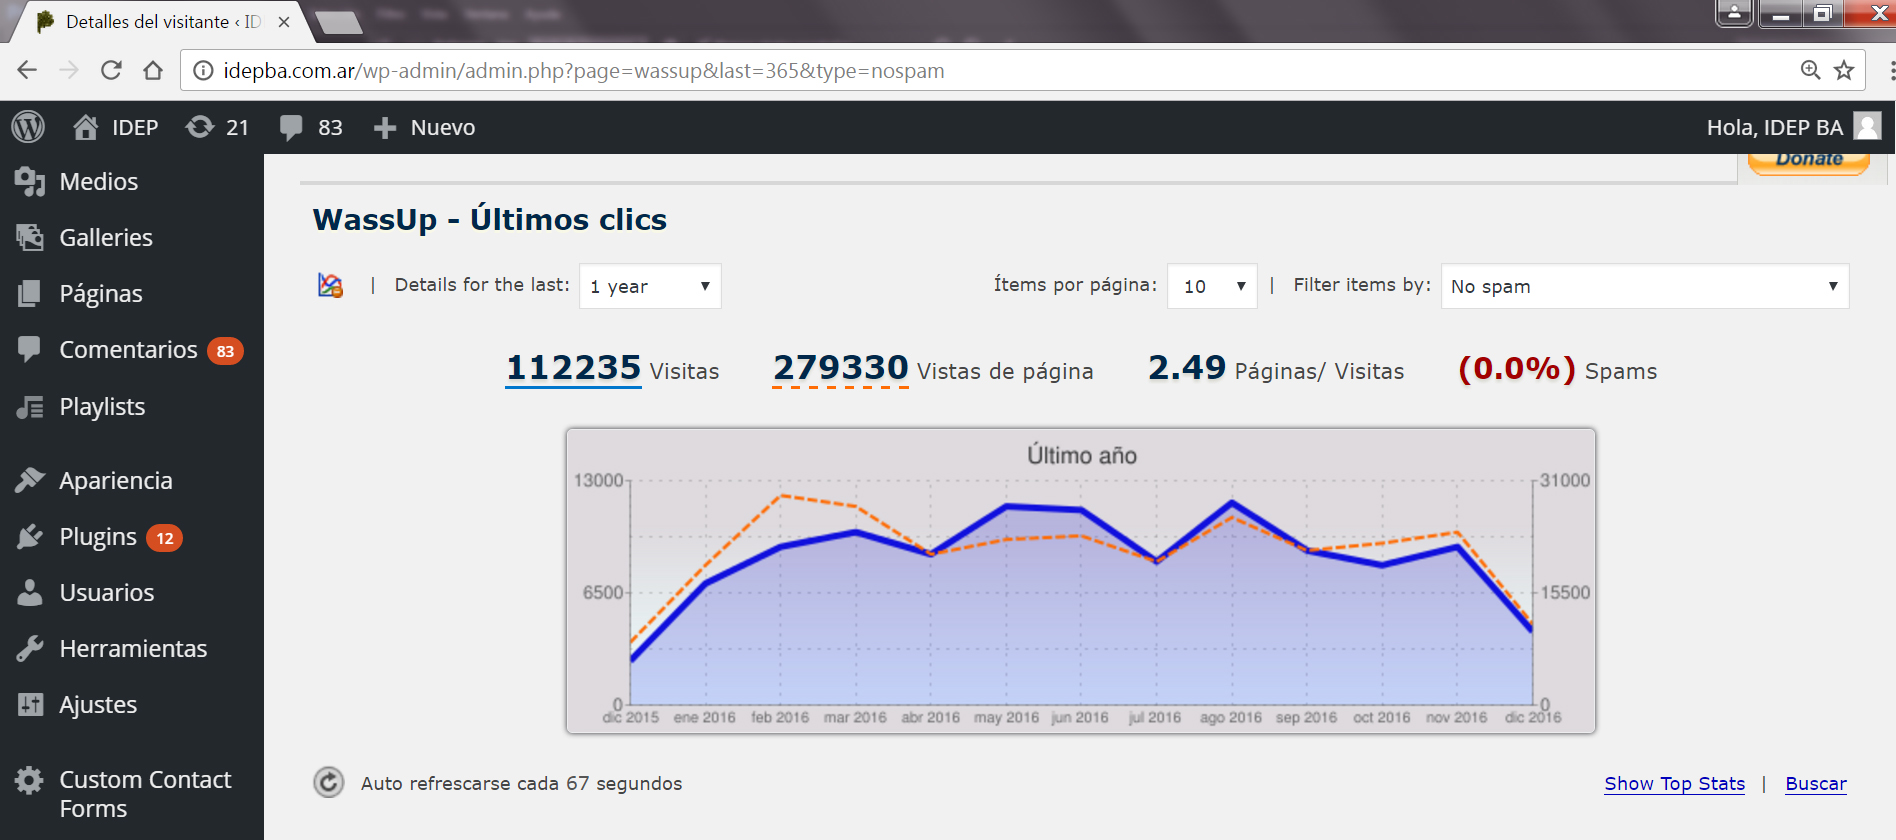The width and height of the screenshot is (1896, 840).
Task: Click the Custom Contact Forms gear icon
Action: click(30, 780)
